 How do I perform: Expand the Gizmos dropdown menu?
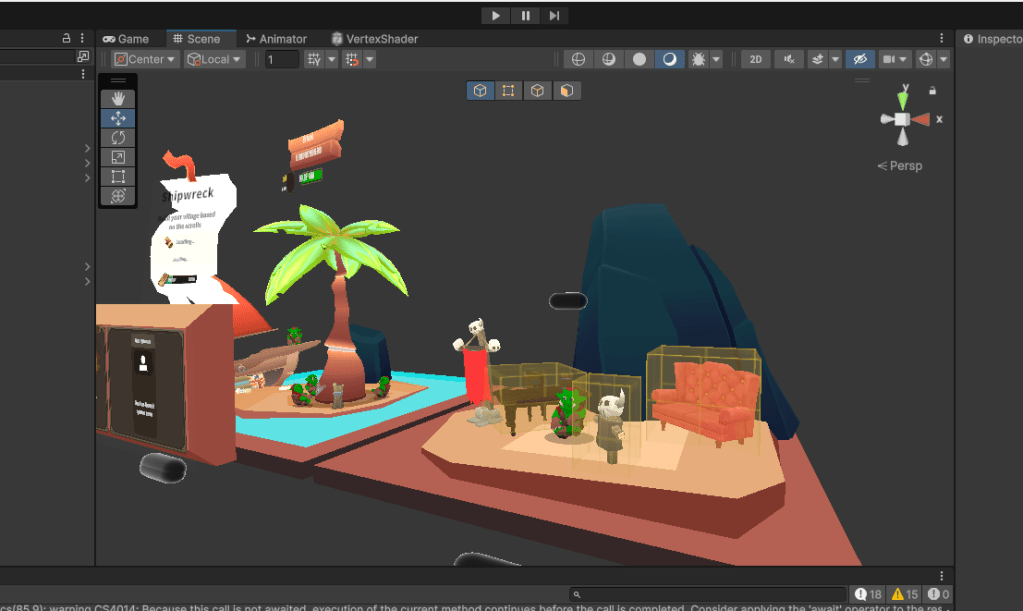pyautogui.click(x=942, y=59)
